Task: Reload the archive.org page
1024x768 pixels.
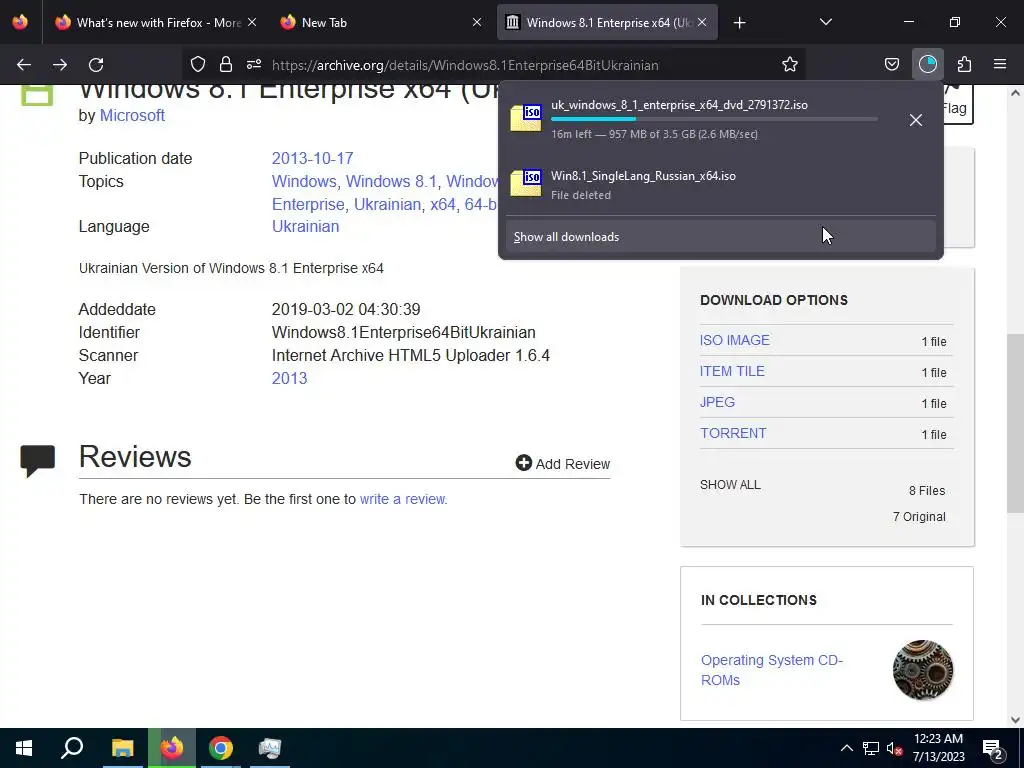Action: point(96,65)
